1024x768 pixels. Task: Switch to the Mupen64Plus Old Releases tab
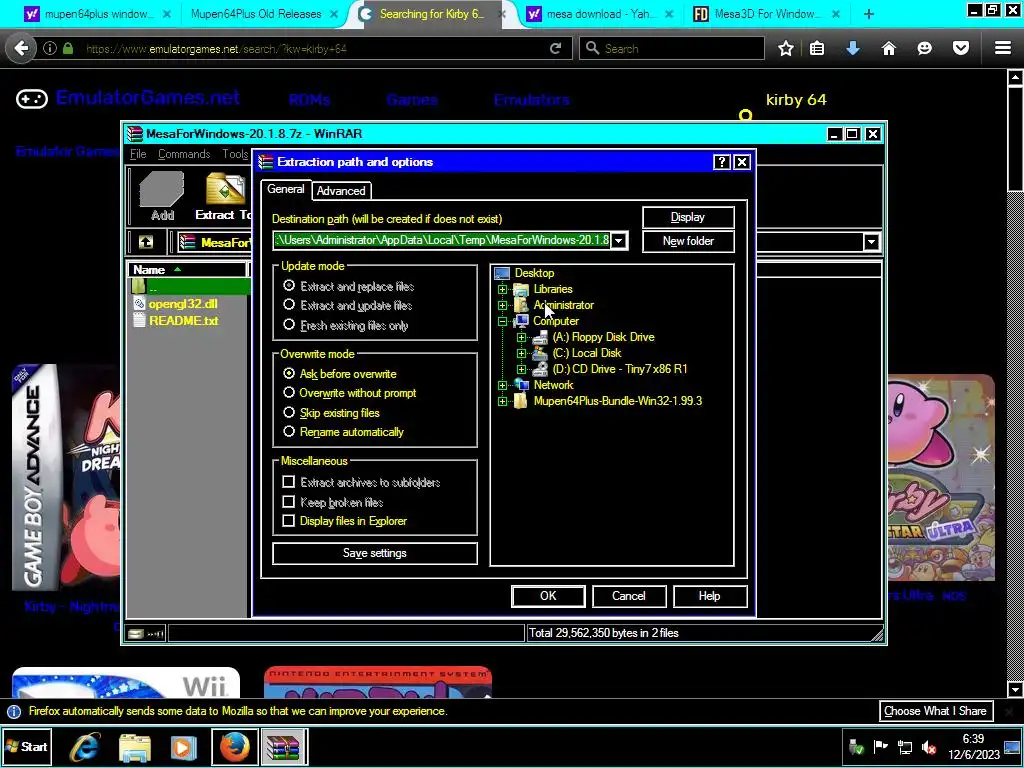pyautogui.click(x=256, y=14)
